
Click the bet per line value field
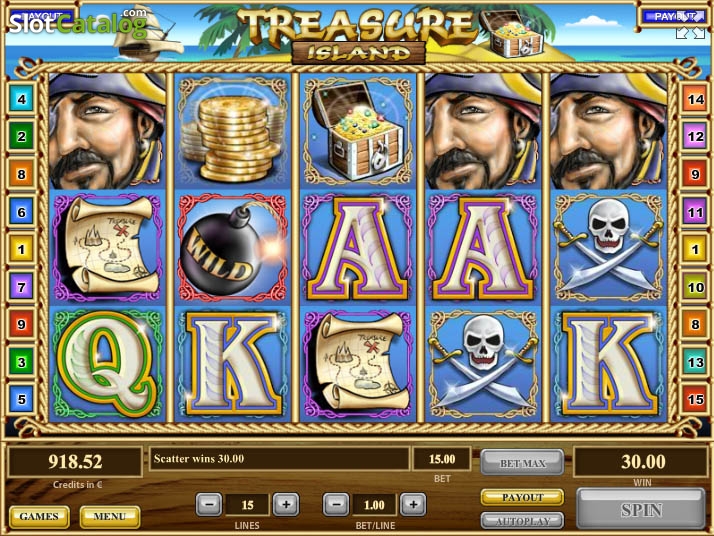click(374, 505)
